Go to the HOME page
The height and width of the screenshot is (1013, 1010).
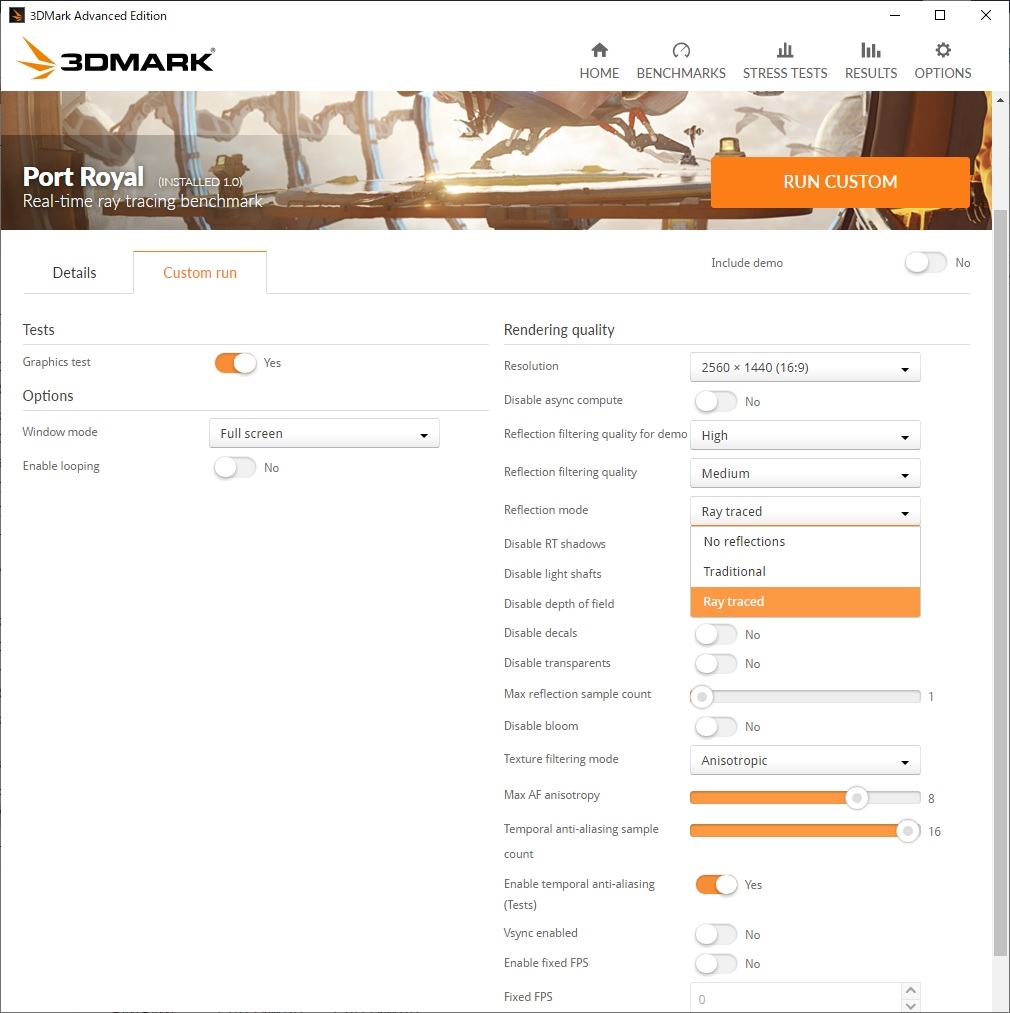coord(599,73)
